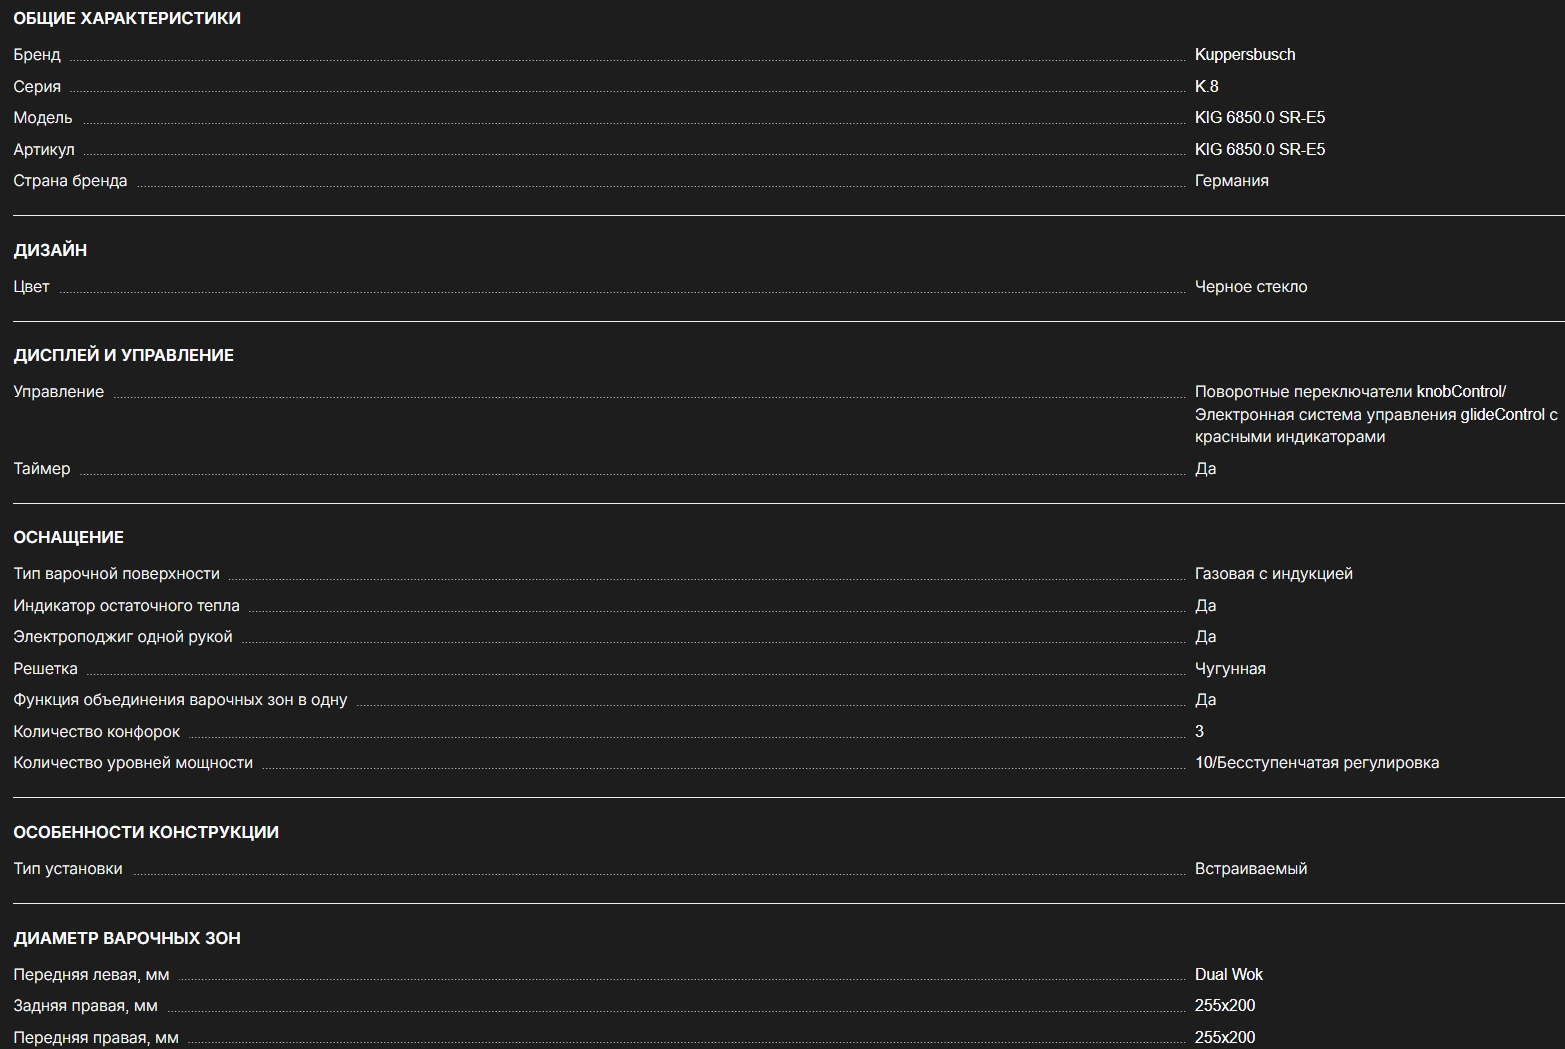This screenshot has width=1565, height=1049.
Task: Click the Dual Wok value
Action: (x=1228, y=975)
